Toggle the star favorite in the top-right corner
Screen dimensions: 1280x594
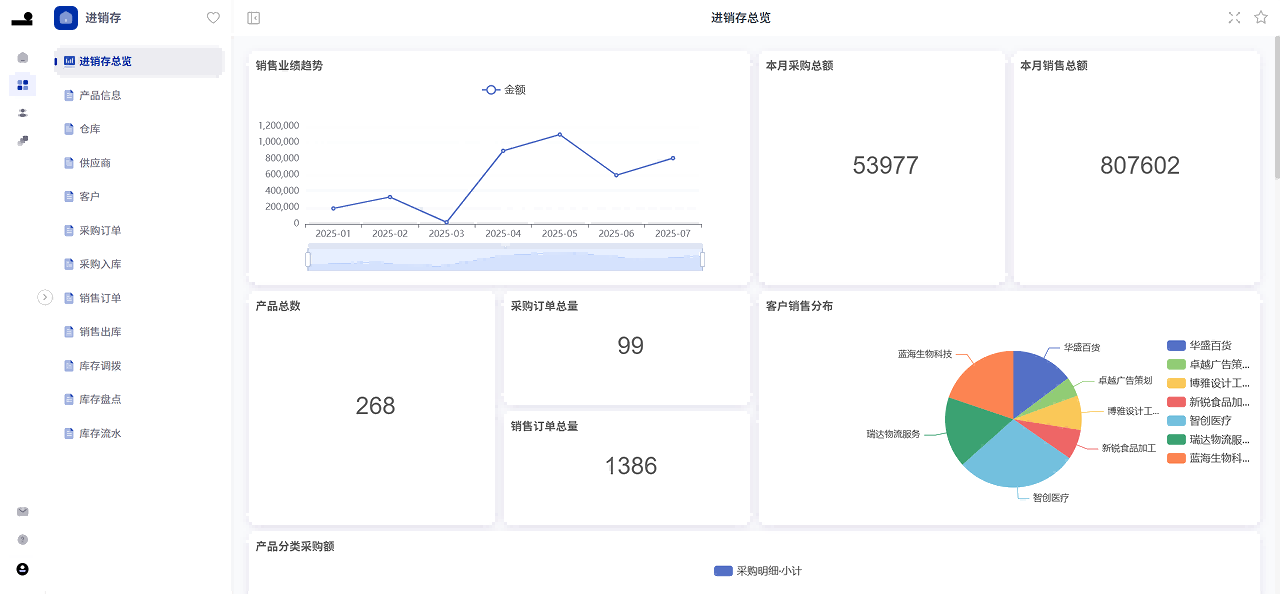click(1260, 17)
